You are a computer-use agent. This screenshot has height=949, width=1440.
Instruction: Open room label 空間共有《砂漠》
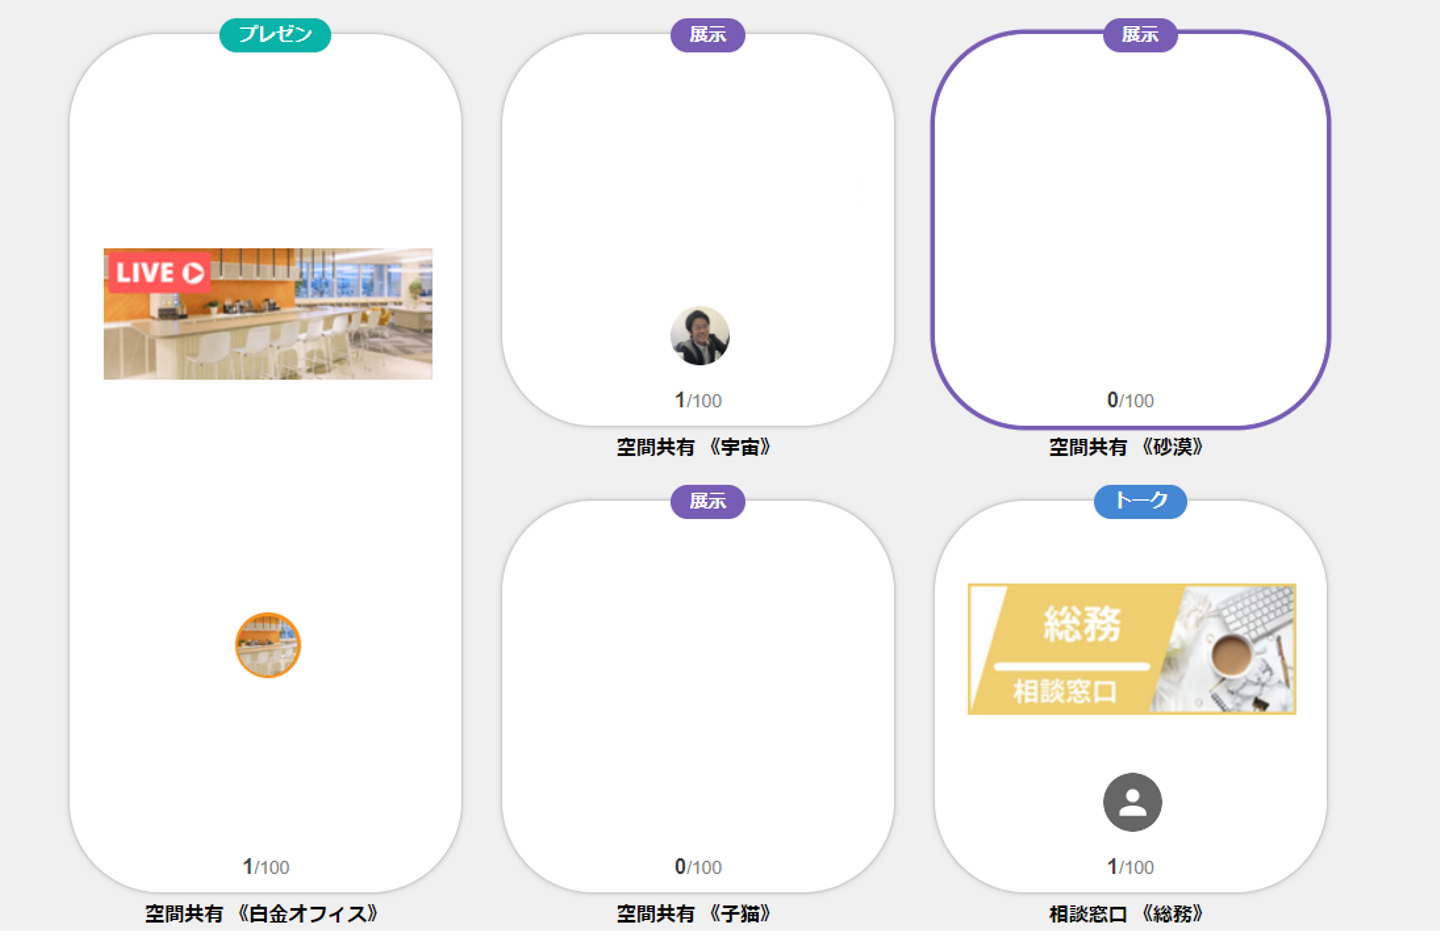pyautogui.click(x=1126, y=447)
